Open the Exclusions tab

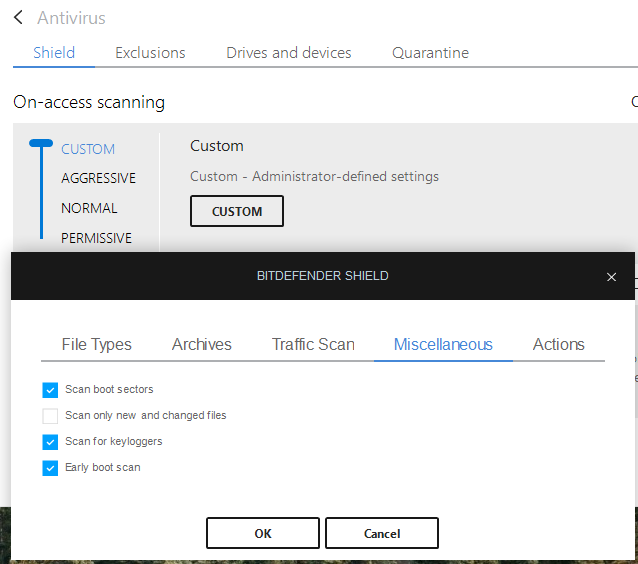pos(150,53)
